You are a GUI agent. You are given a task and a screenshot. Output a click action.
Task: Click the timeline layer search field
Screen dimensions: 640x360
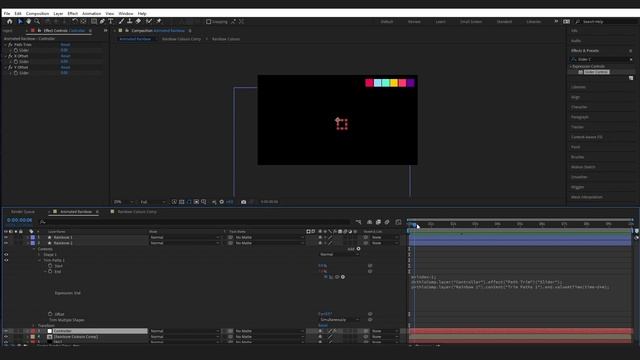[x=196, y=222]
